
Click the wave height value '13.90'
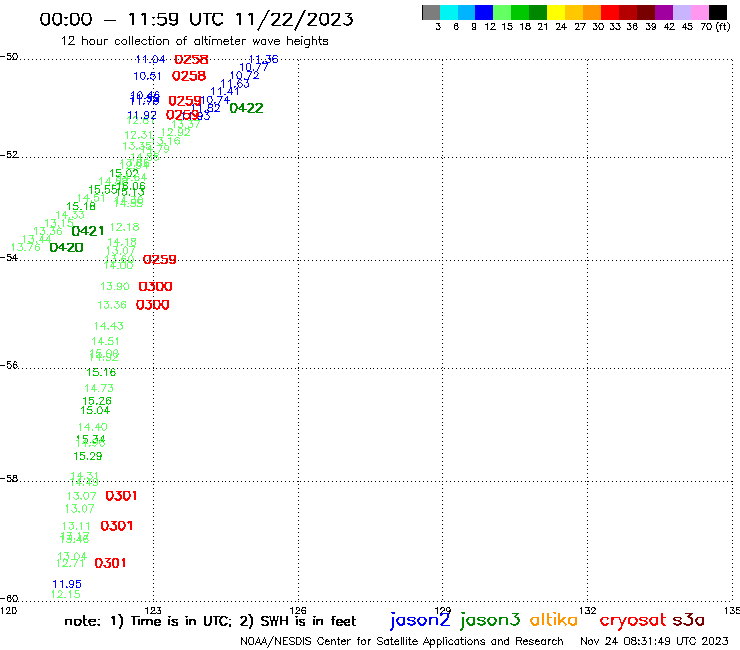click(x=115, y=286)
